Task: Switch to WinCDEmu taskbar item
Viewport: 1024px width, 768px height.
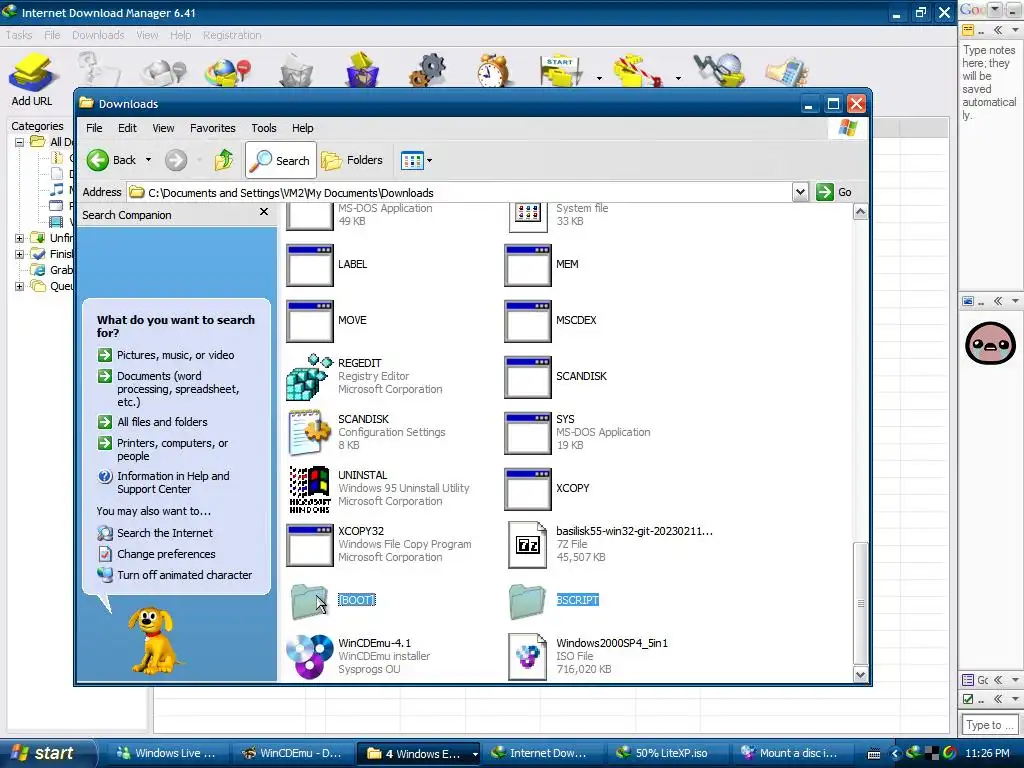Action: [x=293, y=753]
